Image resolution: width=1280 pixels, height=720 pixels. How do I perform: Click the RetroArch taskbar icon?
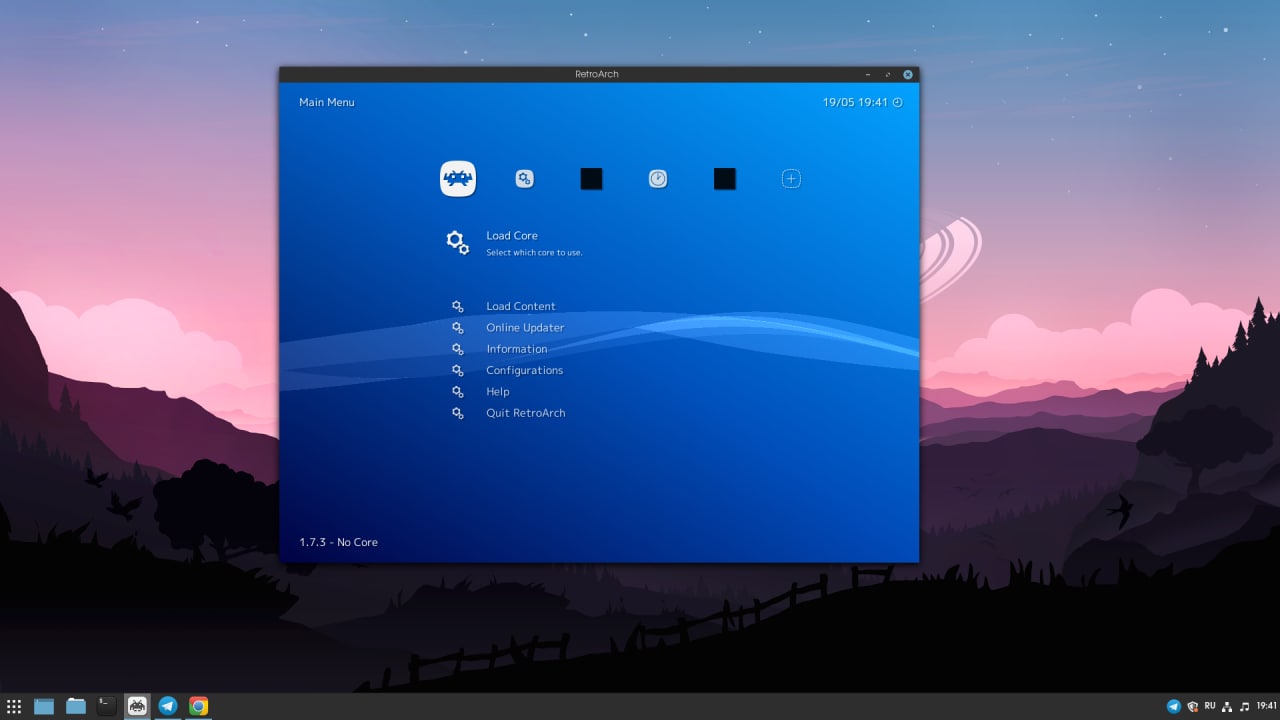[x=138, y=706]
